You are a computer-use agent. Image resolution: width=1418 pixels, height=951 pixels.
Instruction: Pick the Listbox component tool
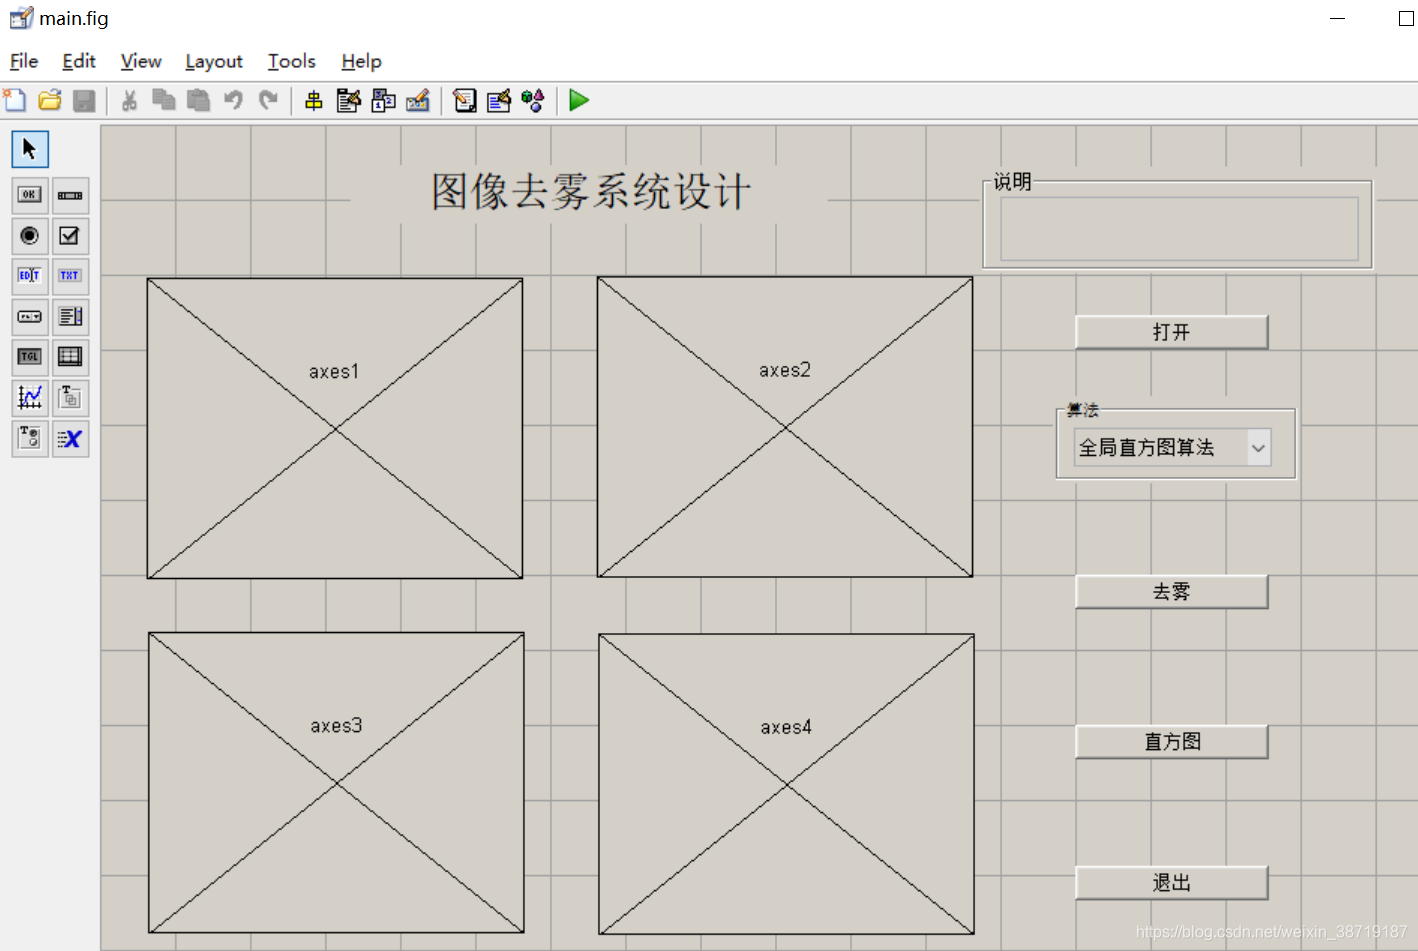pos(70,317)
